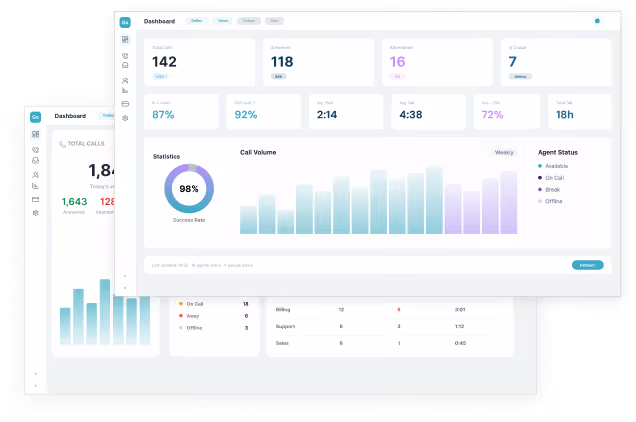This screenshot has width=636, height=422.
Task: Select settings gear icon in back window sidebar
Action: 35,213
